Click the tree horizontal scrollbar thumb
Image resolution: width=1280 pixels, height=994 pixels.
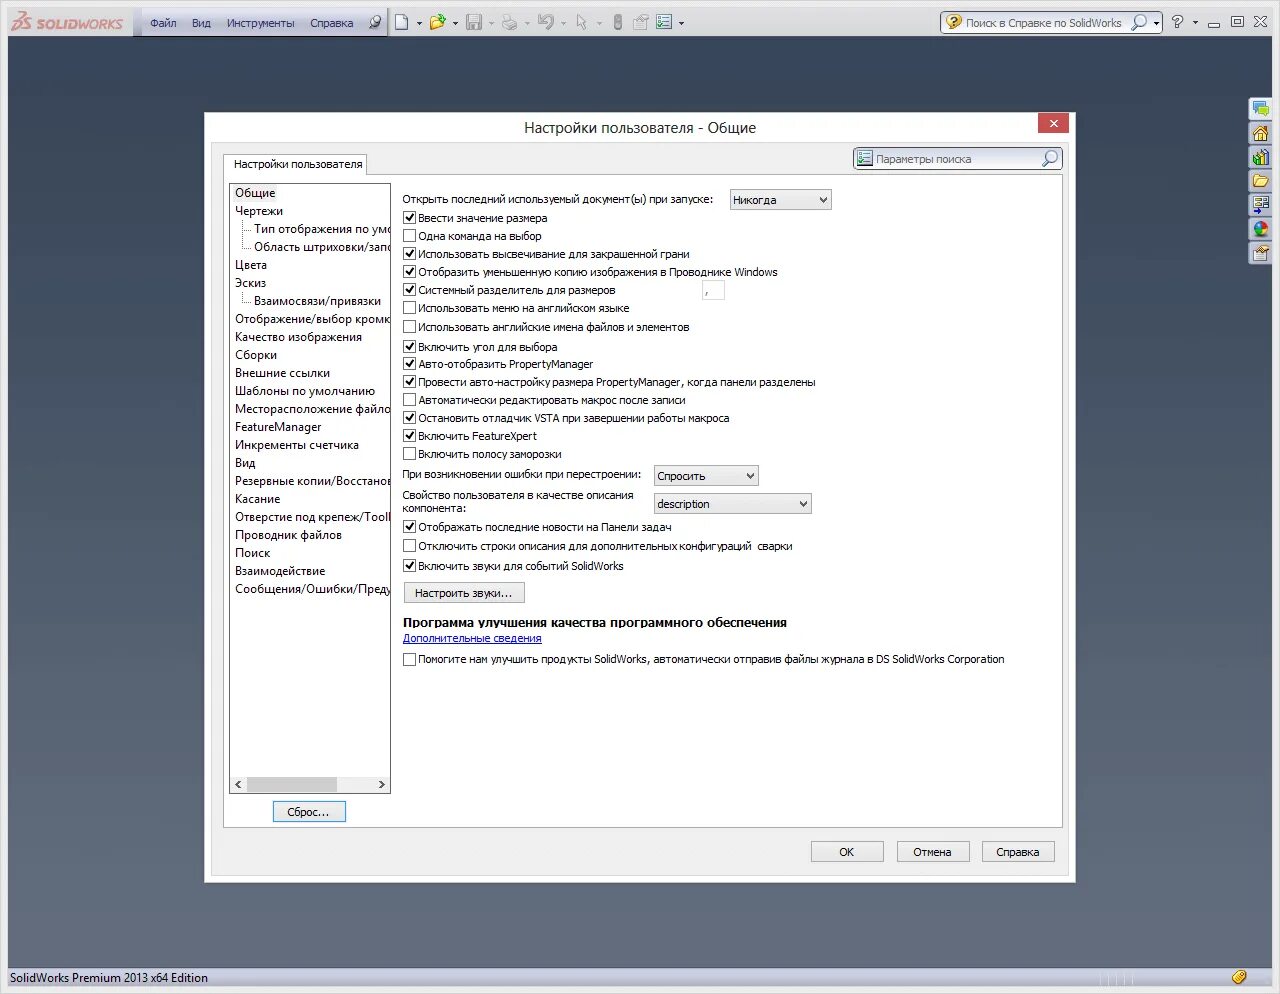[291, 785]
